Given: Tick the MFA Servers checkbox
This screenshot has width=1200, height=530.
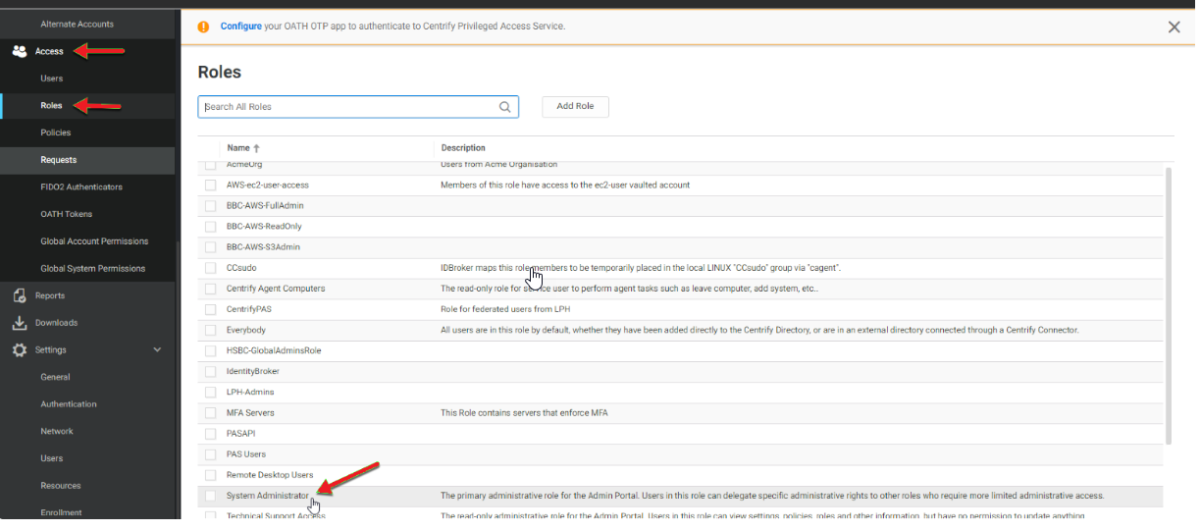Looking at the screenshot, I should click(x=210, y=413).
